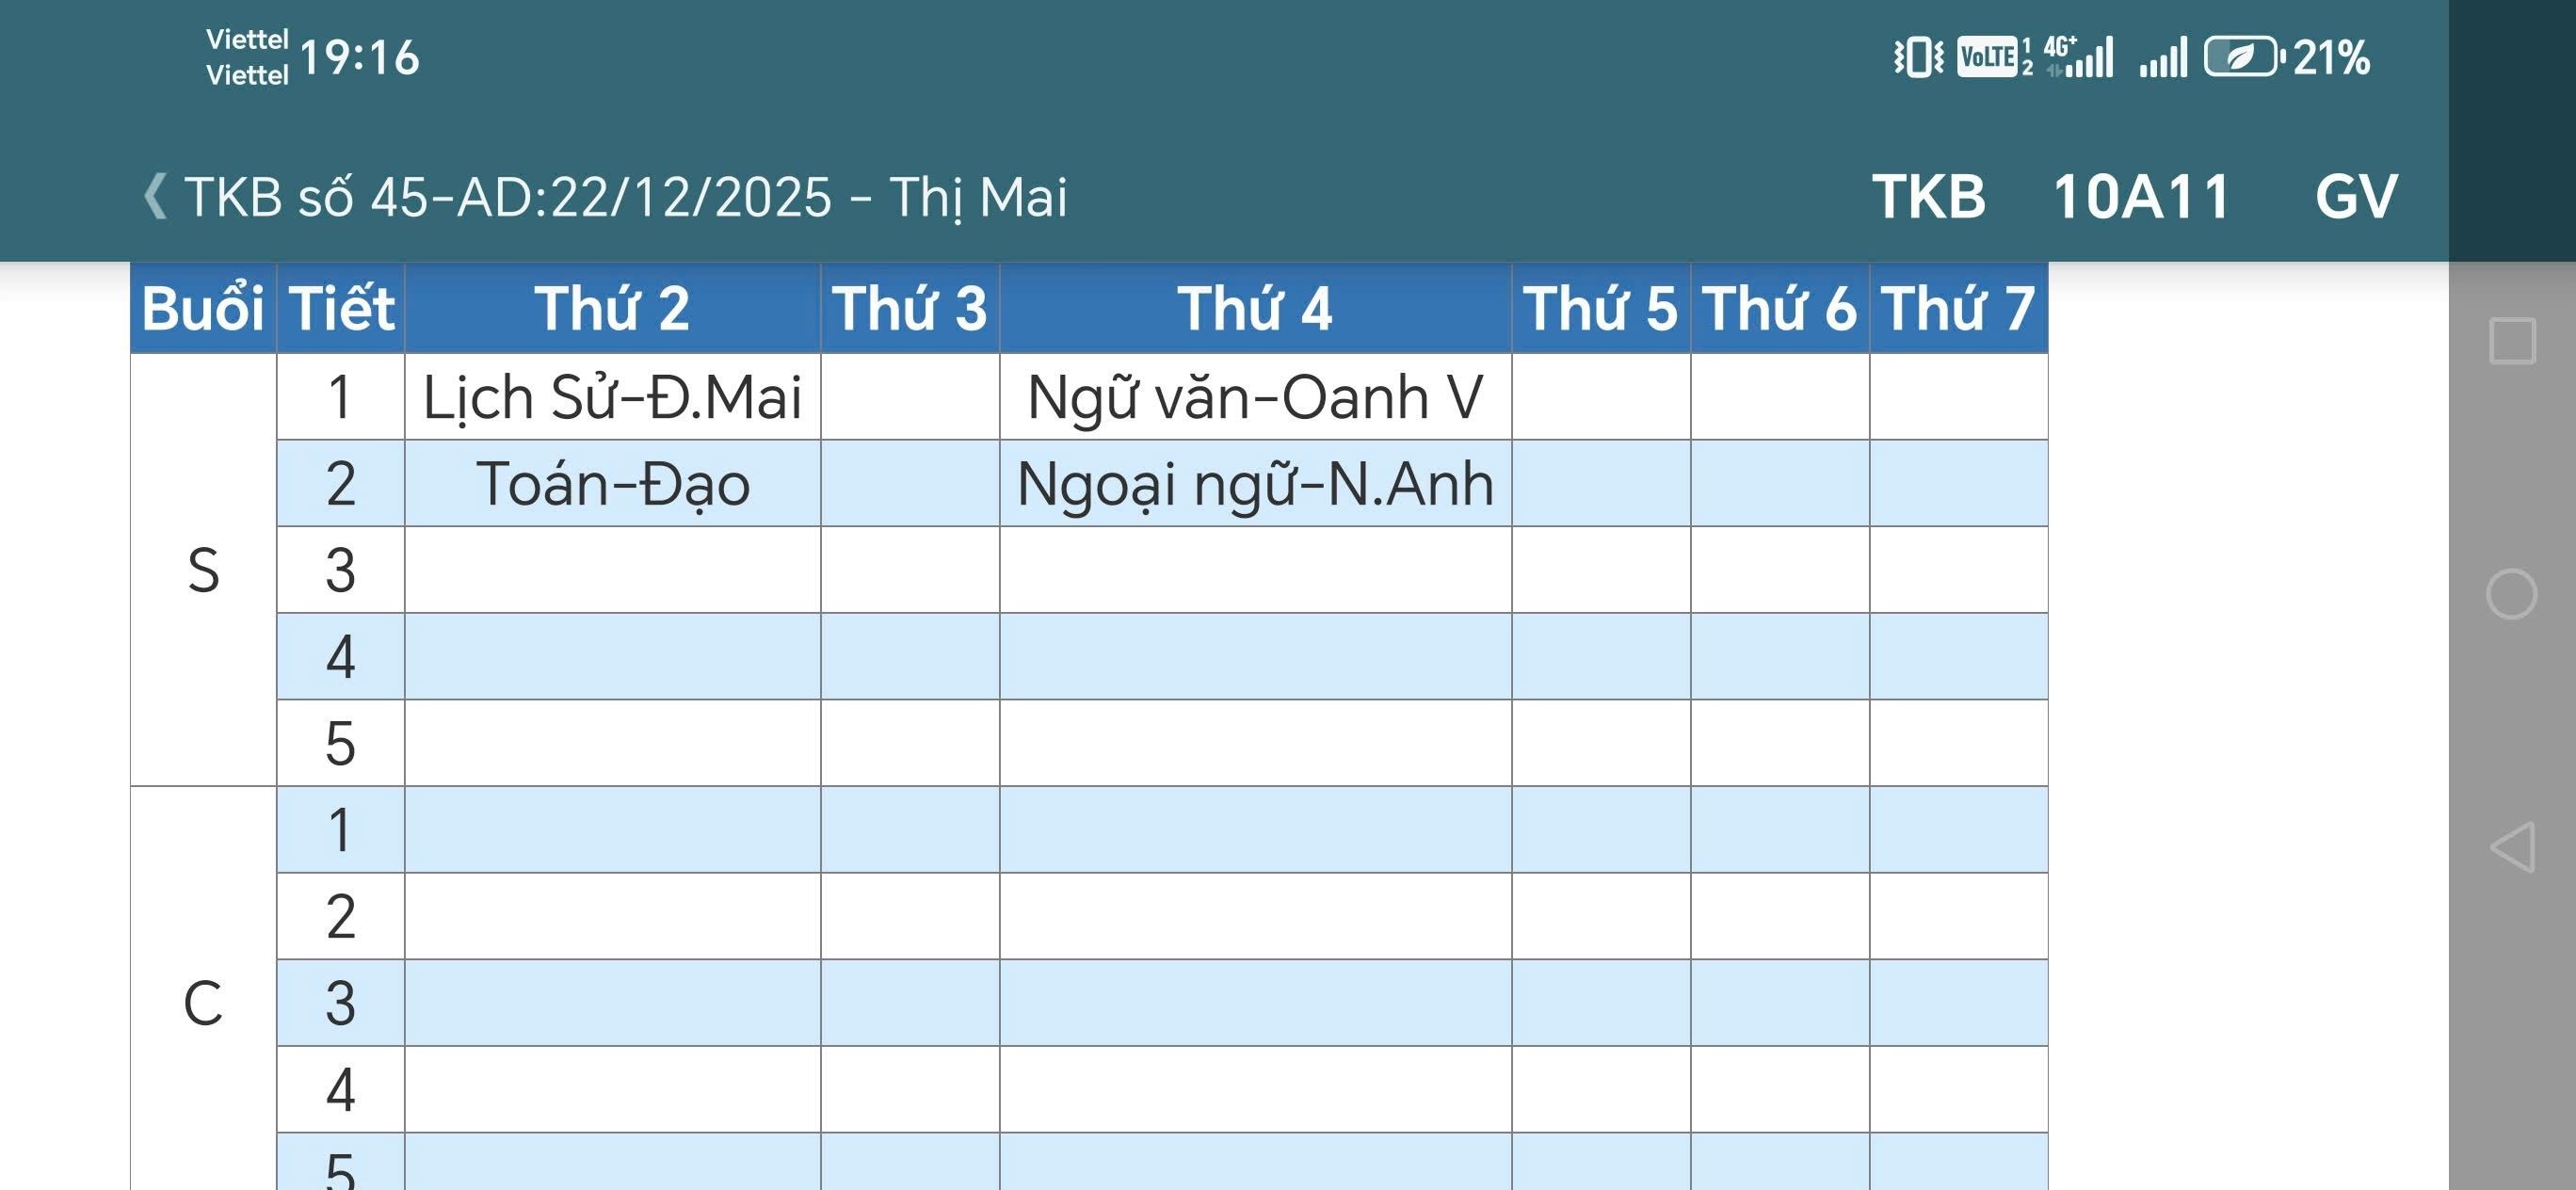Tap the Ngữ văn-Oanh V cell
This screenshot has height=1190, width=2576.
click(1255, 397)
